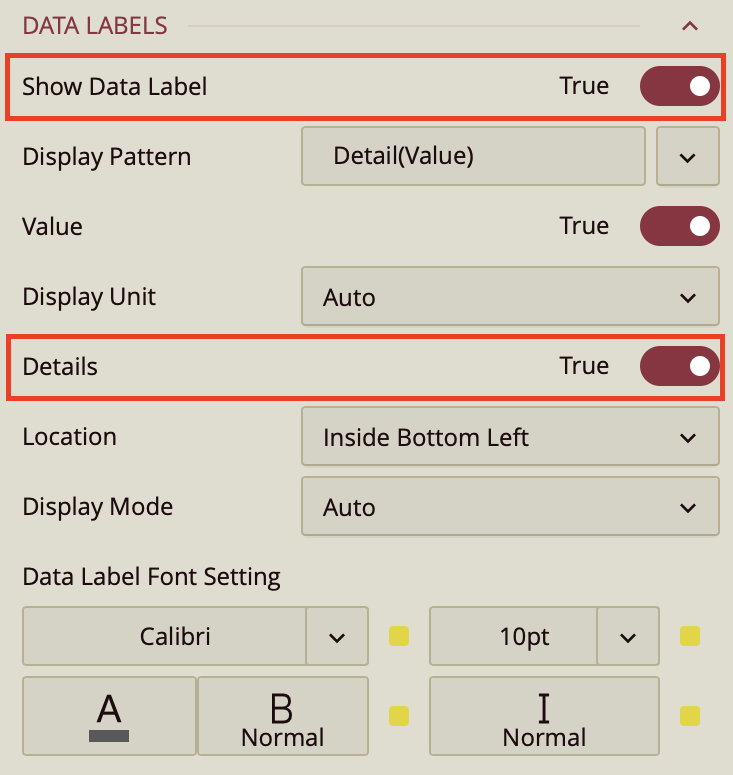Expand the Display Mode dropdown
Image resolution: width=733 pixels, height=775 pixels.
coord(510,507)
